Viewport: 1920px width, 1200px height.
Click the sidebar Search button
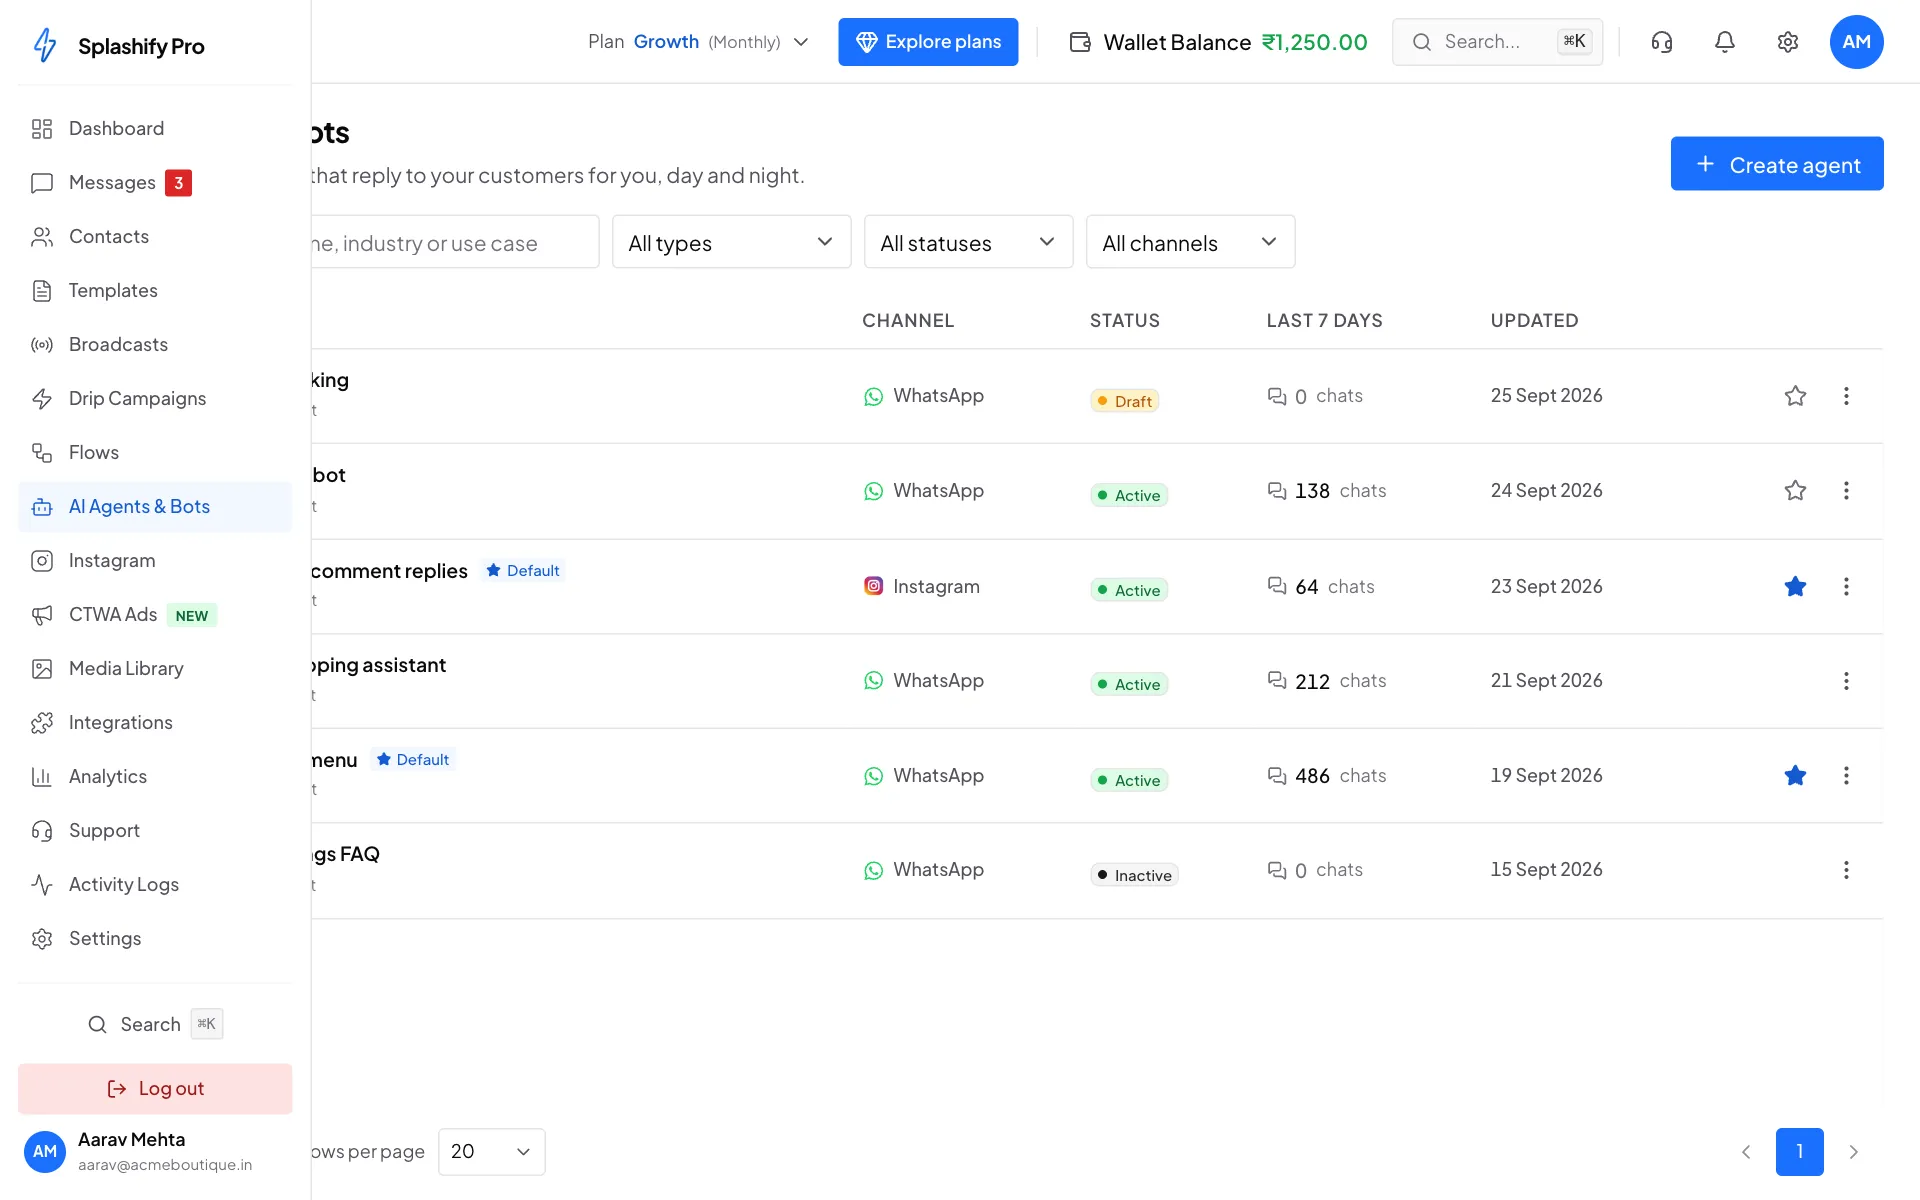155,1024
